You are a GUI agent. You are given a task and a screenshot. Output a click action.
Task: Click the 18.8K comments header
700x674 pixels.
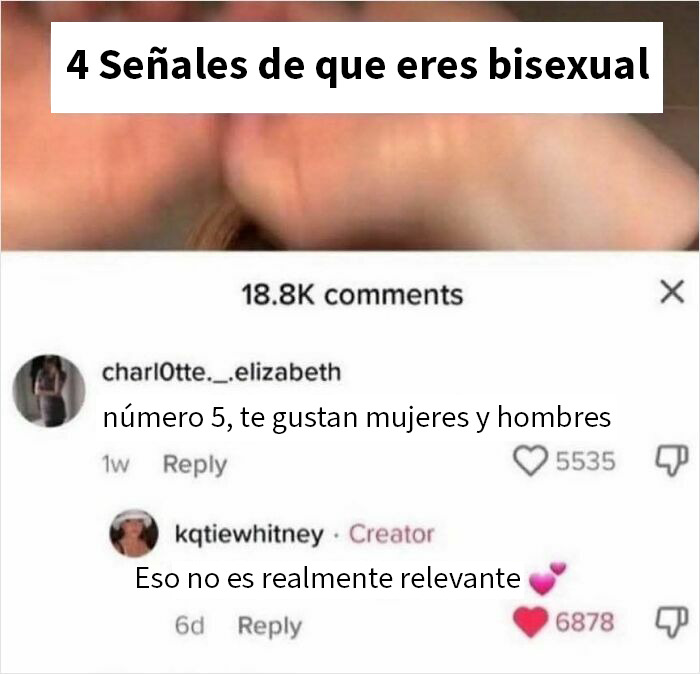[352, 295]
